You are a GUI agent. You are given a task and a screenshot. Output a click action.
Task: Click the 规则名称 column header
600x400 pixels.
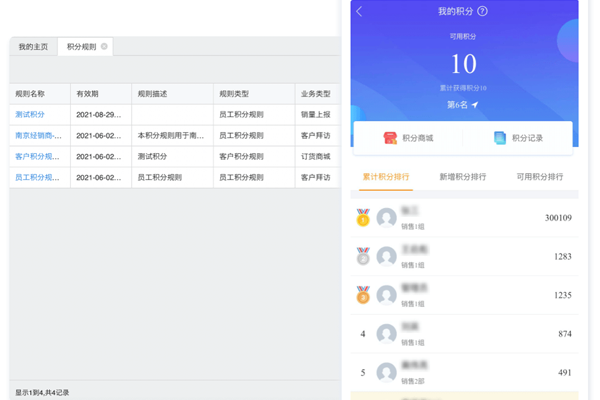coord(30,94)
